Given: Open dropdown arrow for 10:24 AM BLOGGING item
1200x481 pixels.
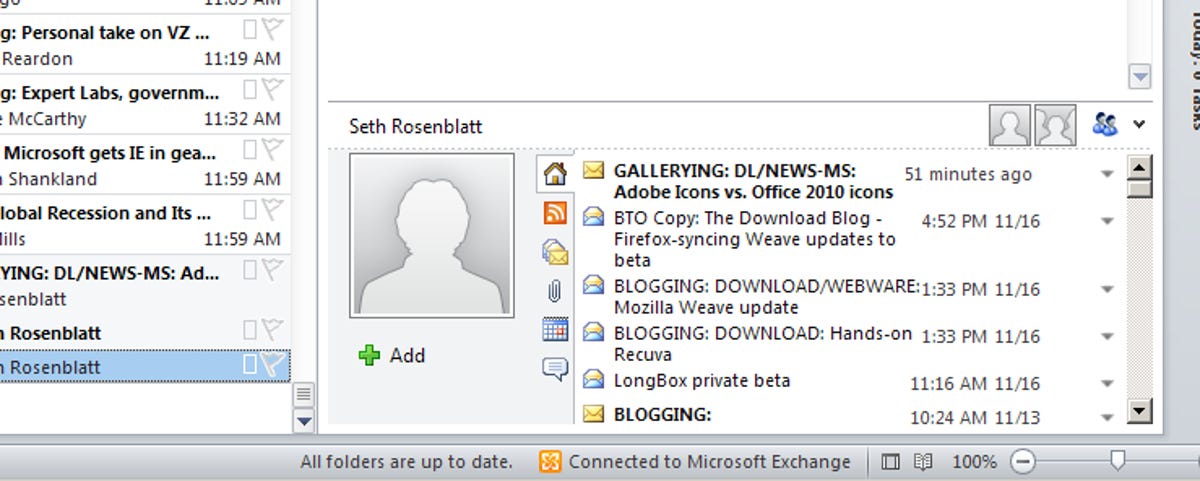Looking at the screenshot, I should pyautogui.click(x=1107, y=417).
